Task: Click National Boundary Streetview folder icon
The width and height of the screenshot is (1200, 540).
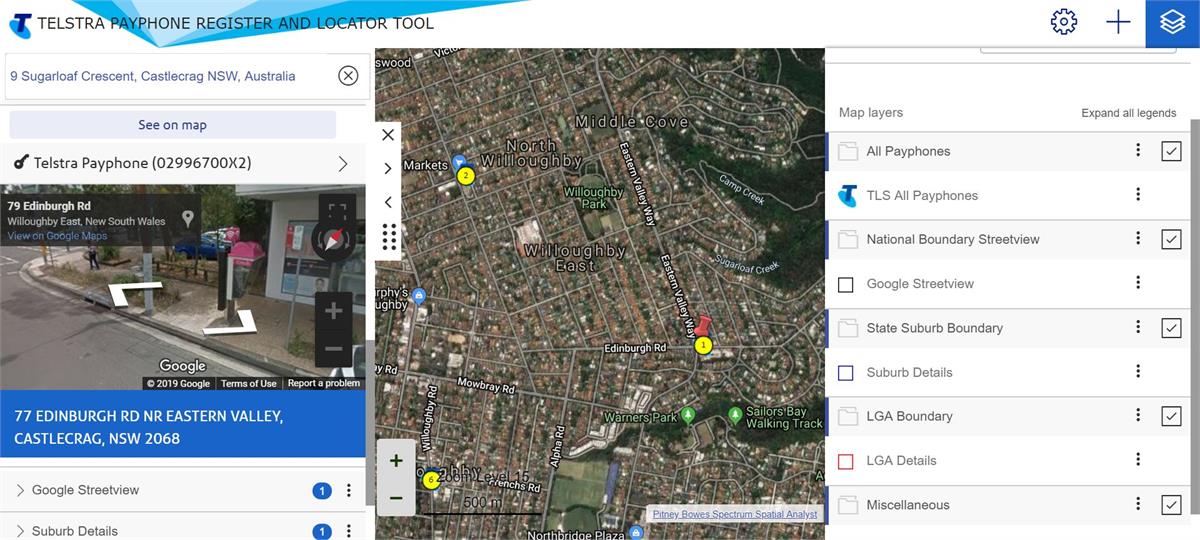Action: pos(848,240)
